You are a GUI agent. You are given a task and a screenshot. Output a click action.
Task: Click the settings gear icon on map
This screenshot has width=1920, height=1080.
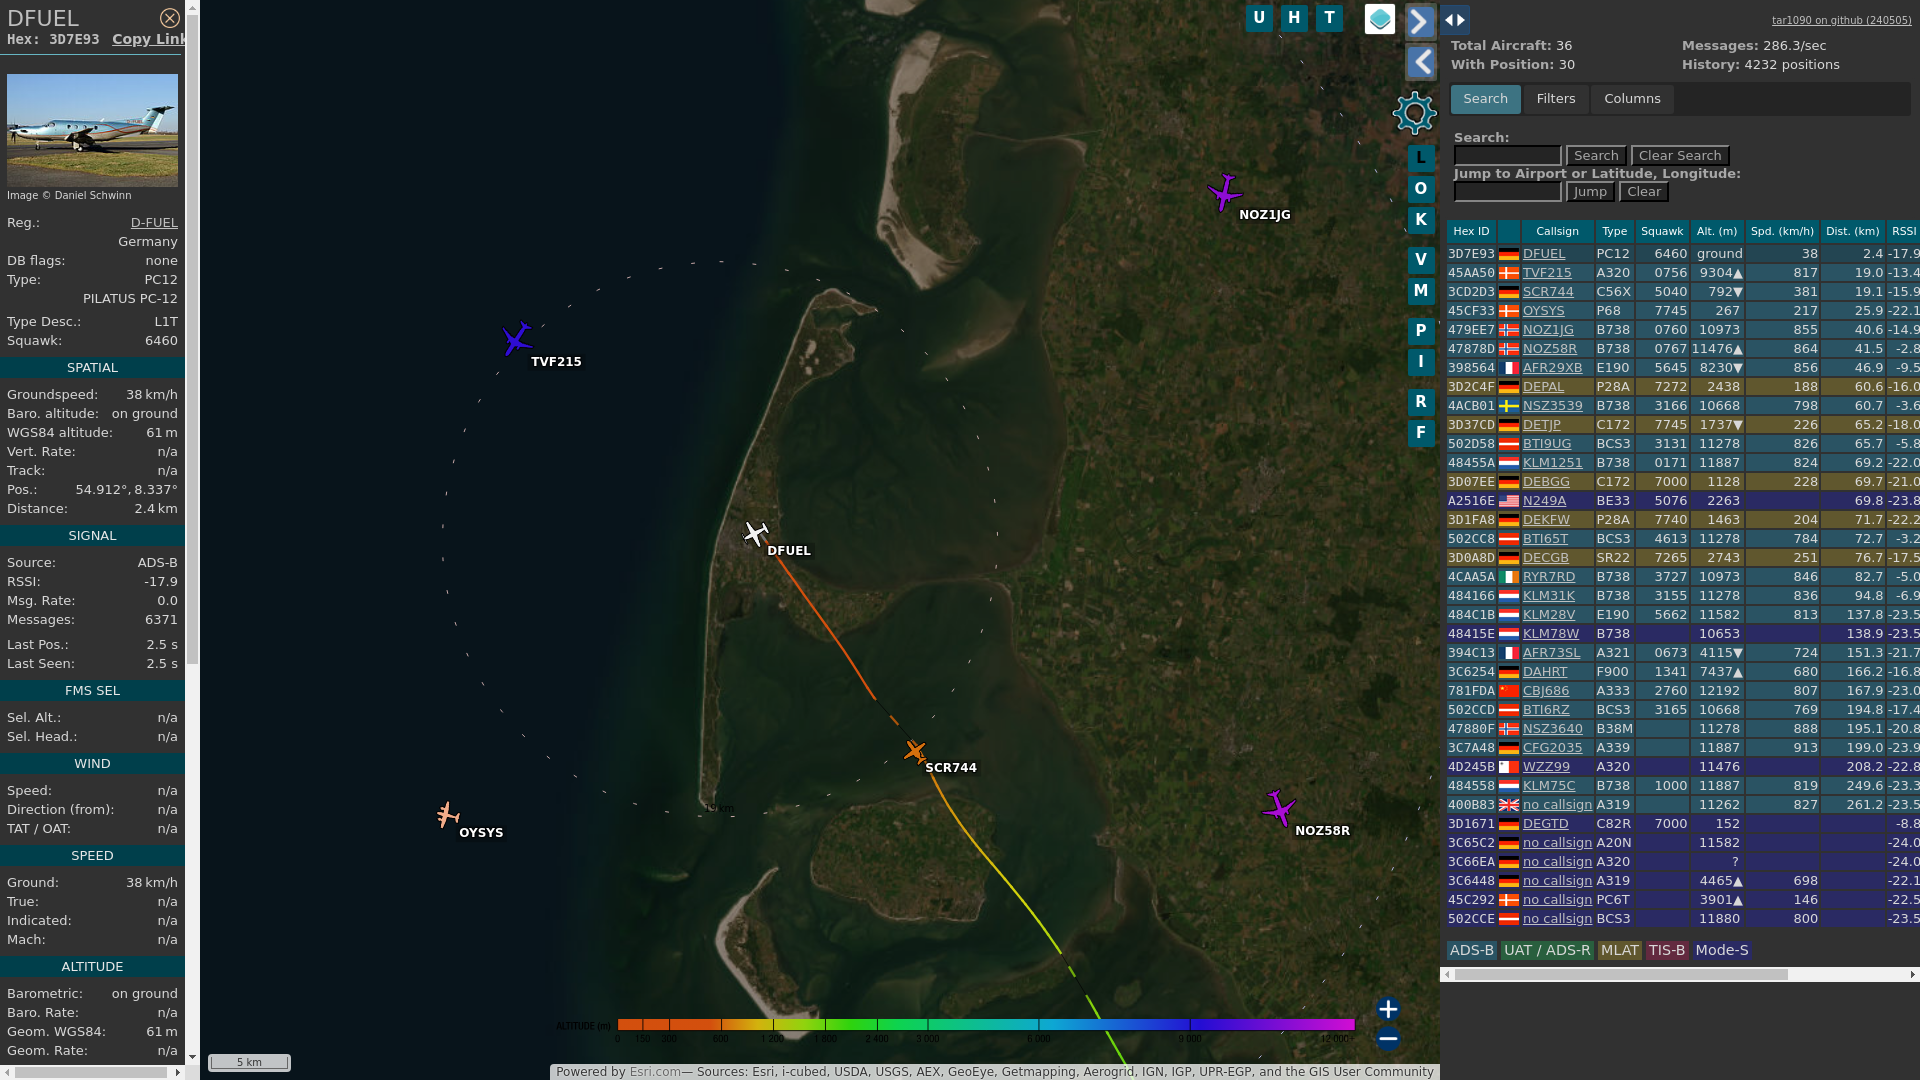tap(1414, 113)
